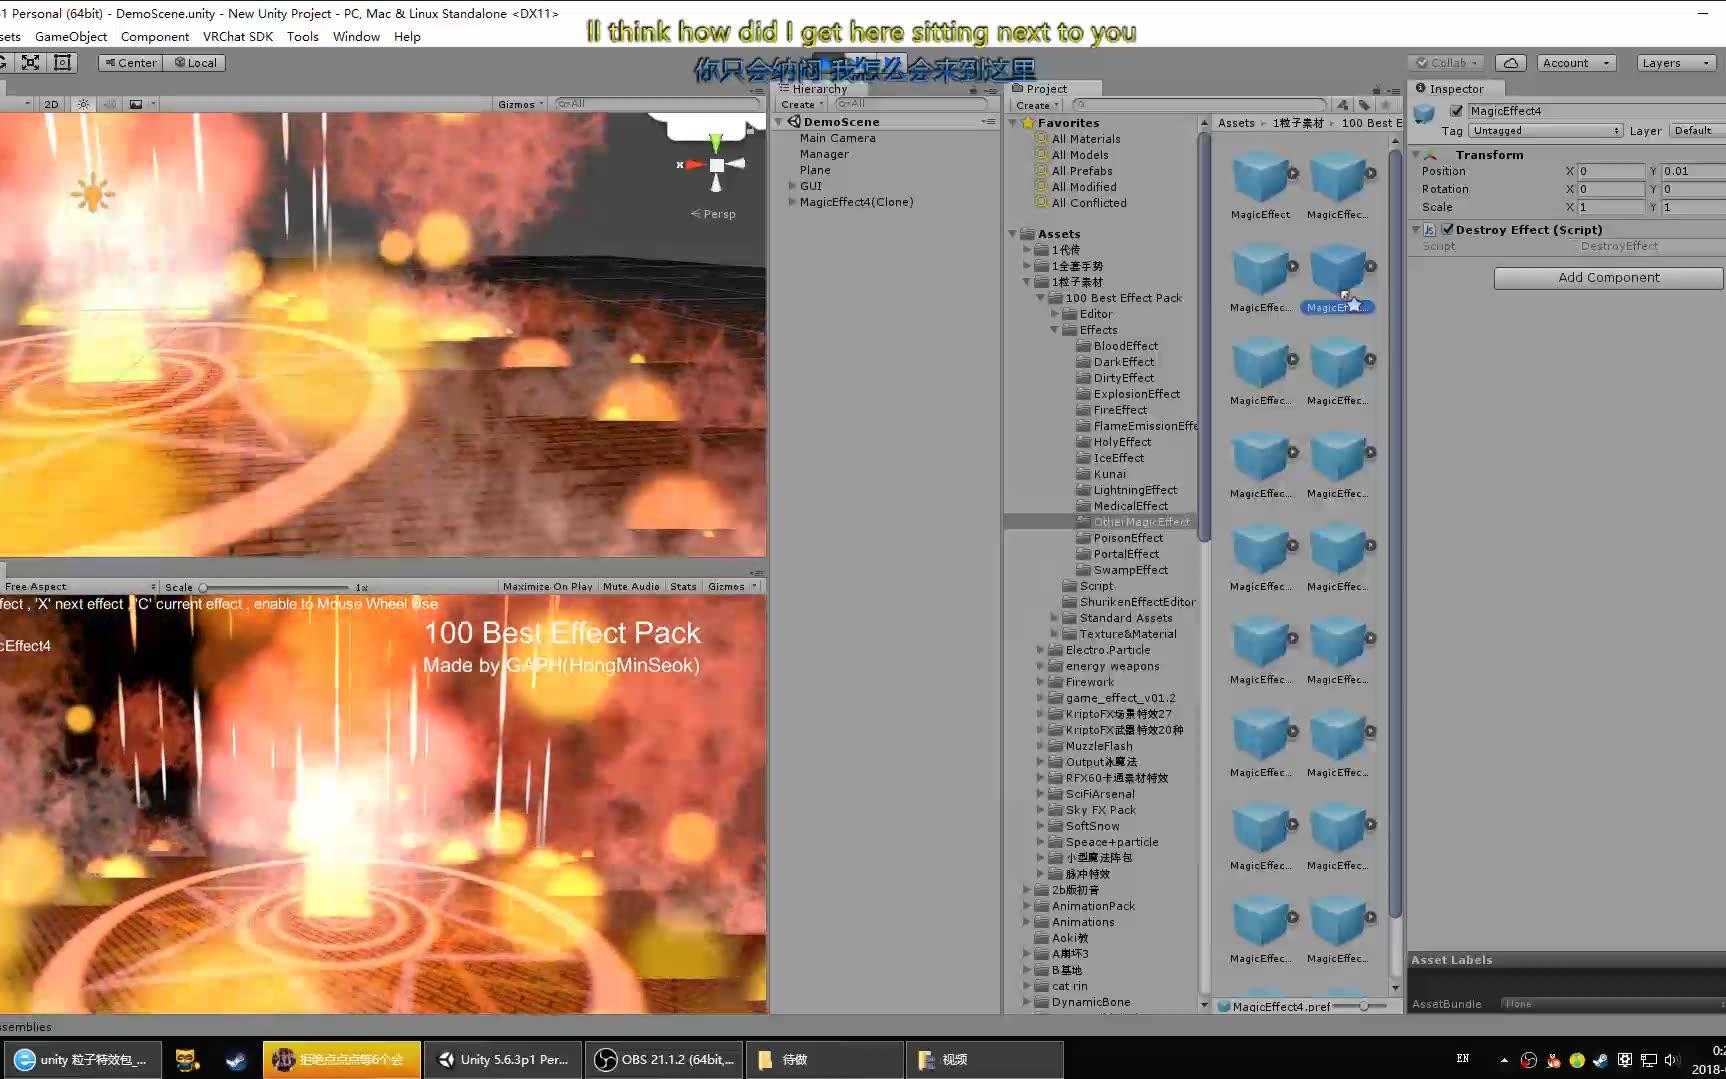Open highlighted MagicEffect prefab play arrow
The height and width of the screenshot is (1079, 1726).
coord(1370,266)
